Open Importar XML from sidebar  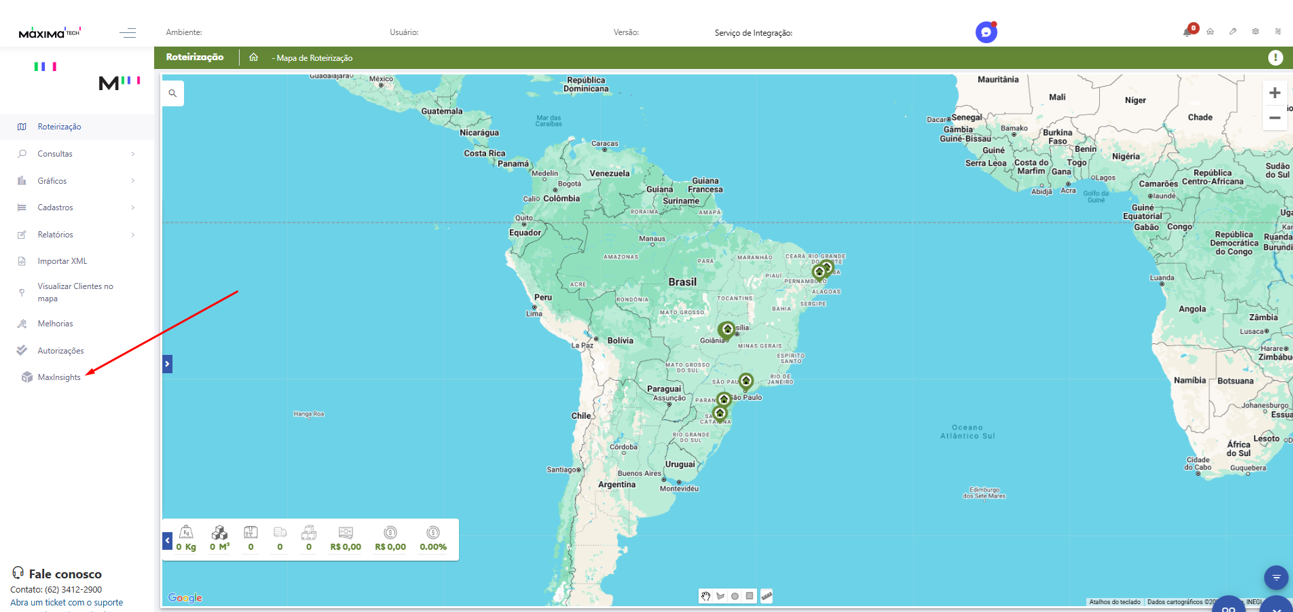(62, 261)
